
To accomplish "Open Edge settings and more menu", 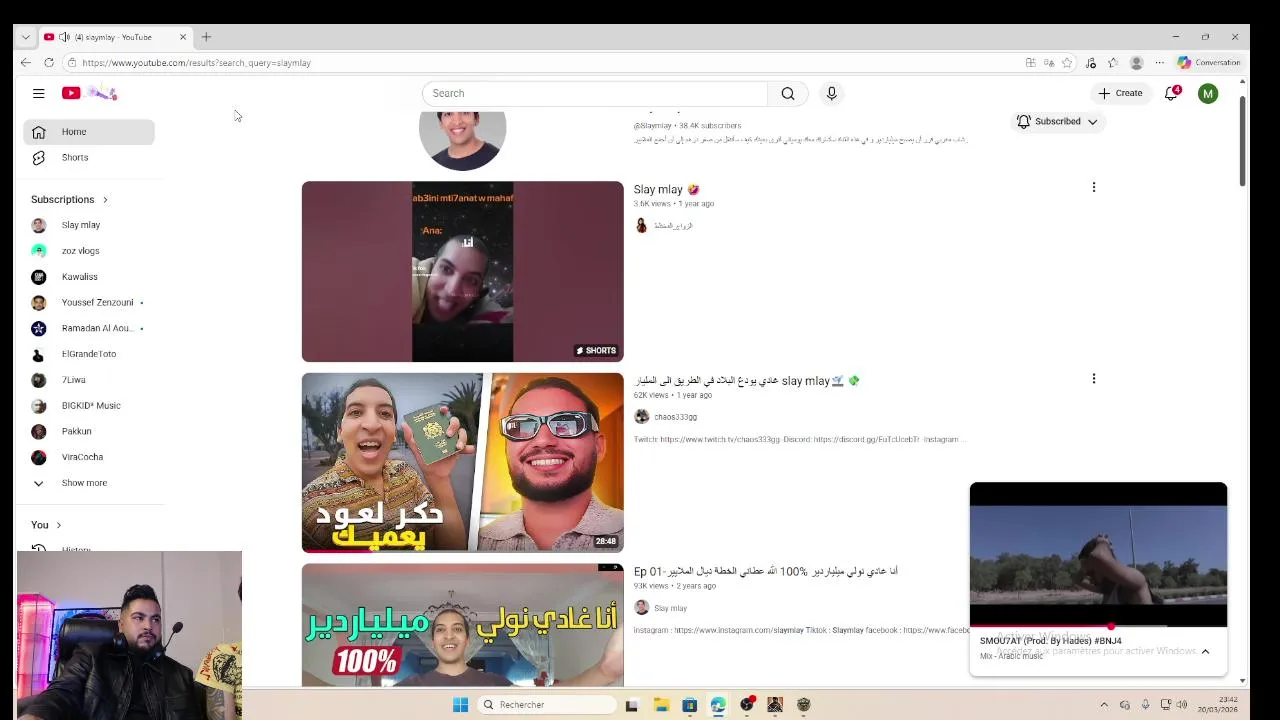I will [1160, 62].
